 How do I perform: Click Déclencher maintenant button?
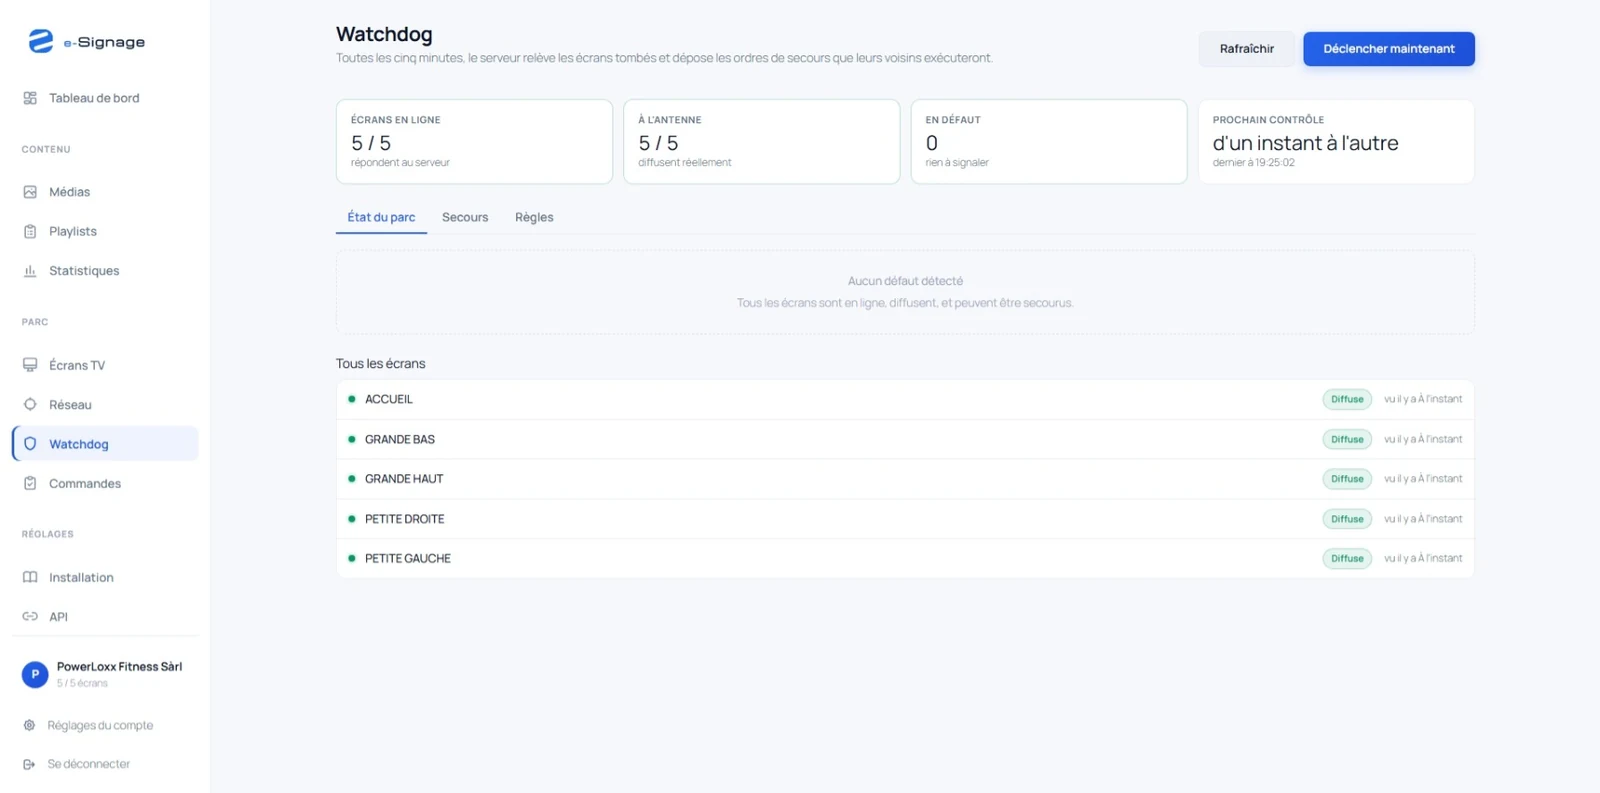[1389, 49]
